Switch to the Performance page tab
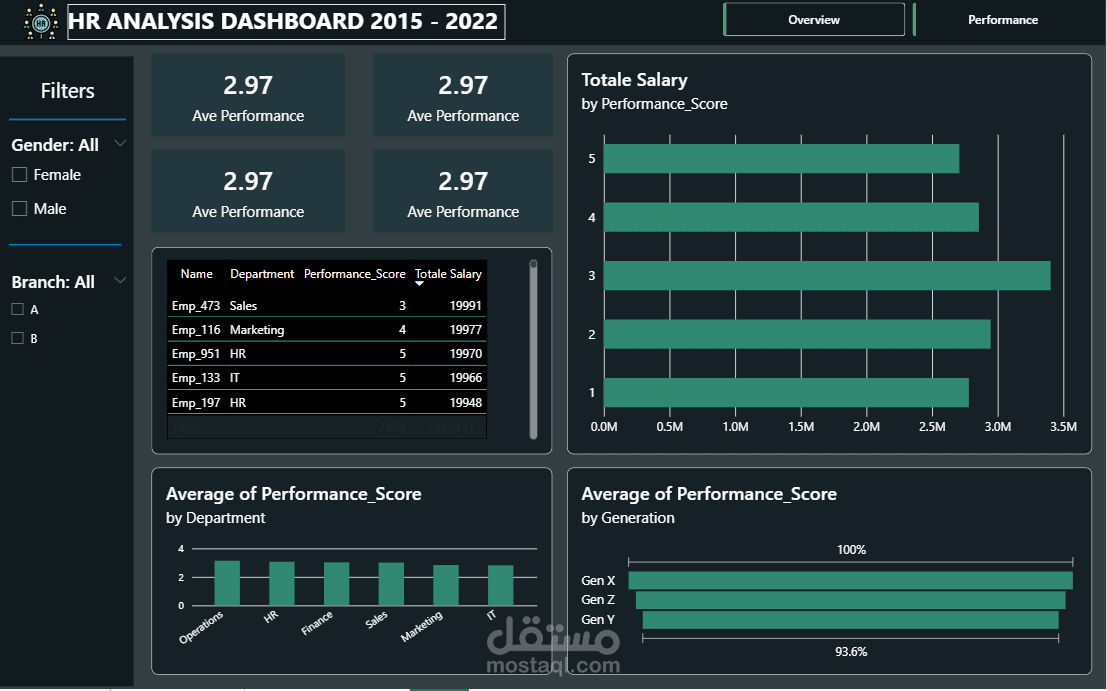This screenshot has width=1107, height=691. [1003, 20]
